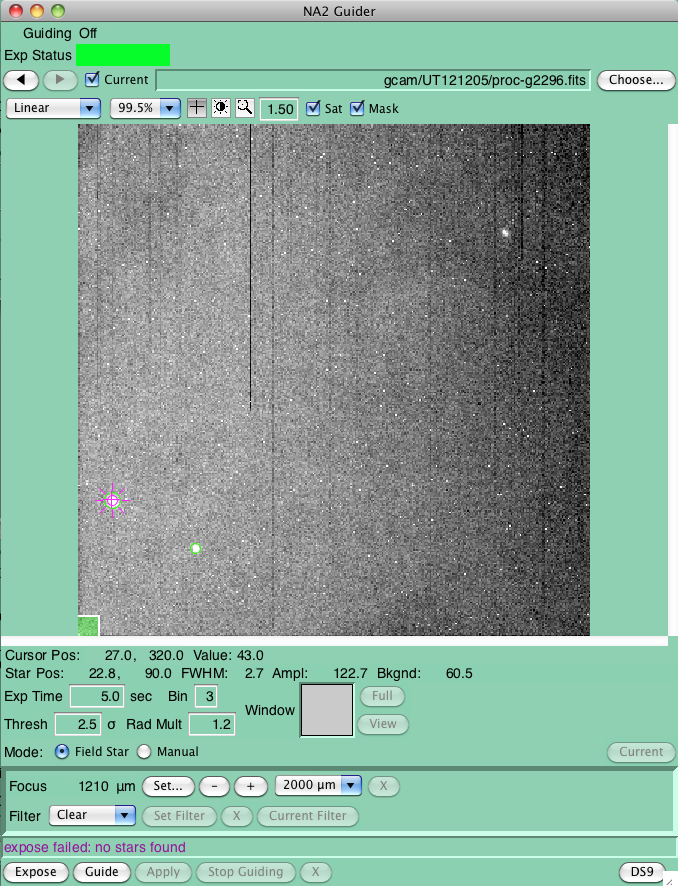Select the magnifier zoom tool icon
The height and width of the screenshot is (886, 678).
[245, 107]
